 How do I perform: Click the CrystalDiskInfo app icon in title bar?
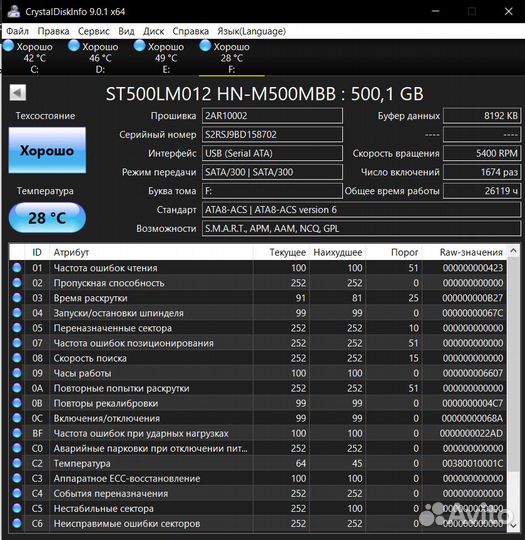click(14, 11)
